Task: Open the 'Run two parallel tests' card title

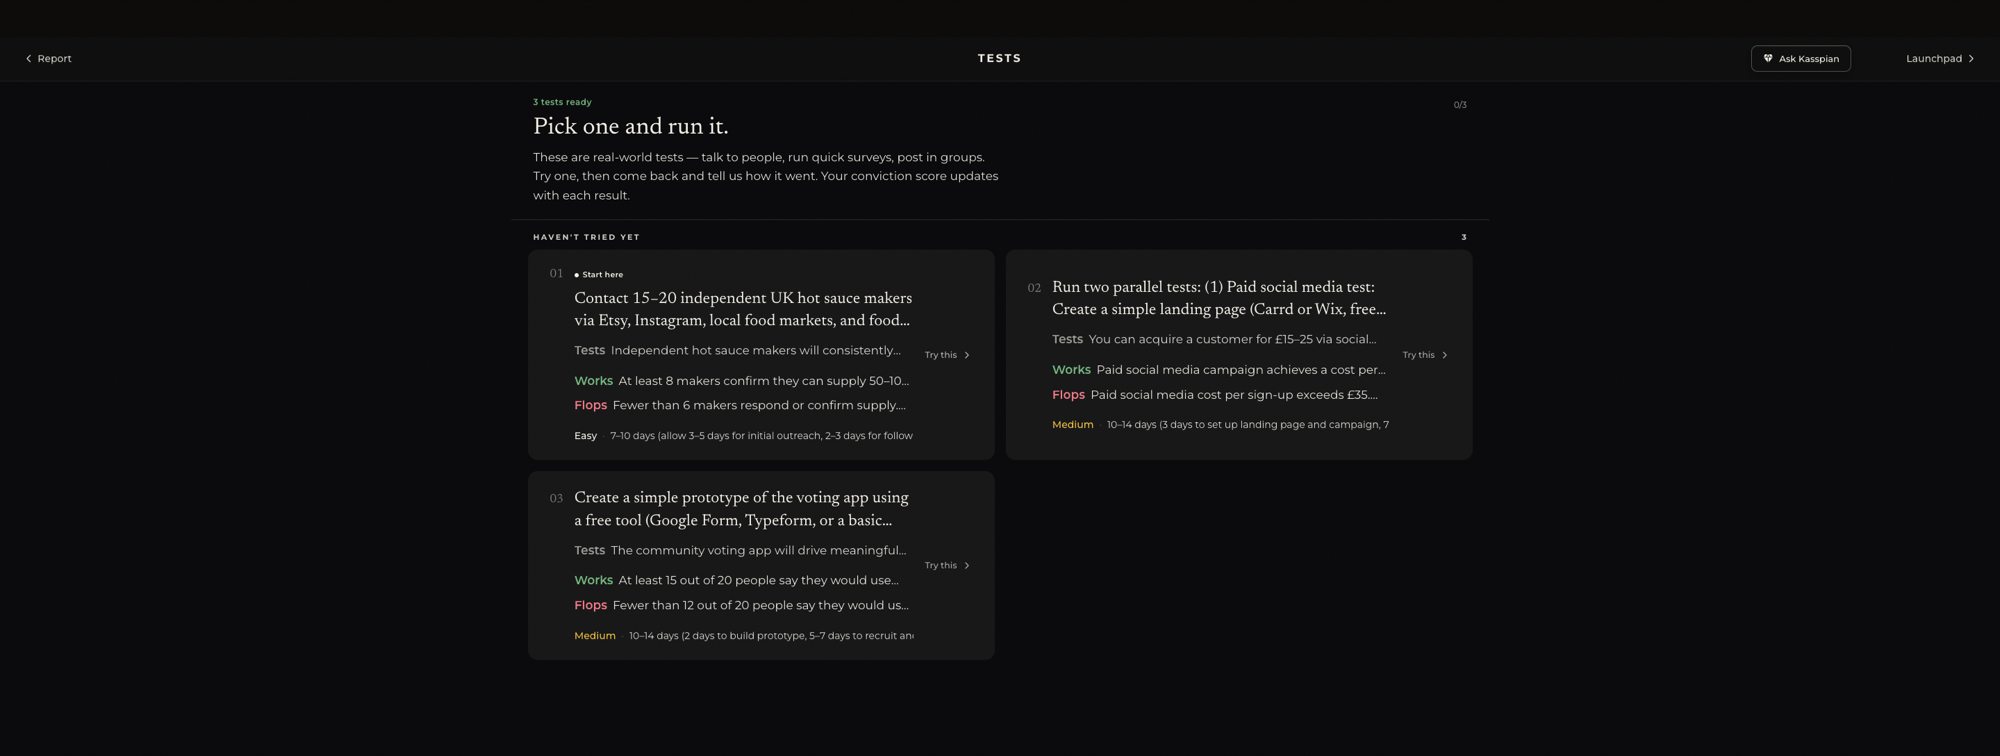Action: 1219,299
